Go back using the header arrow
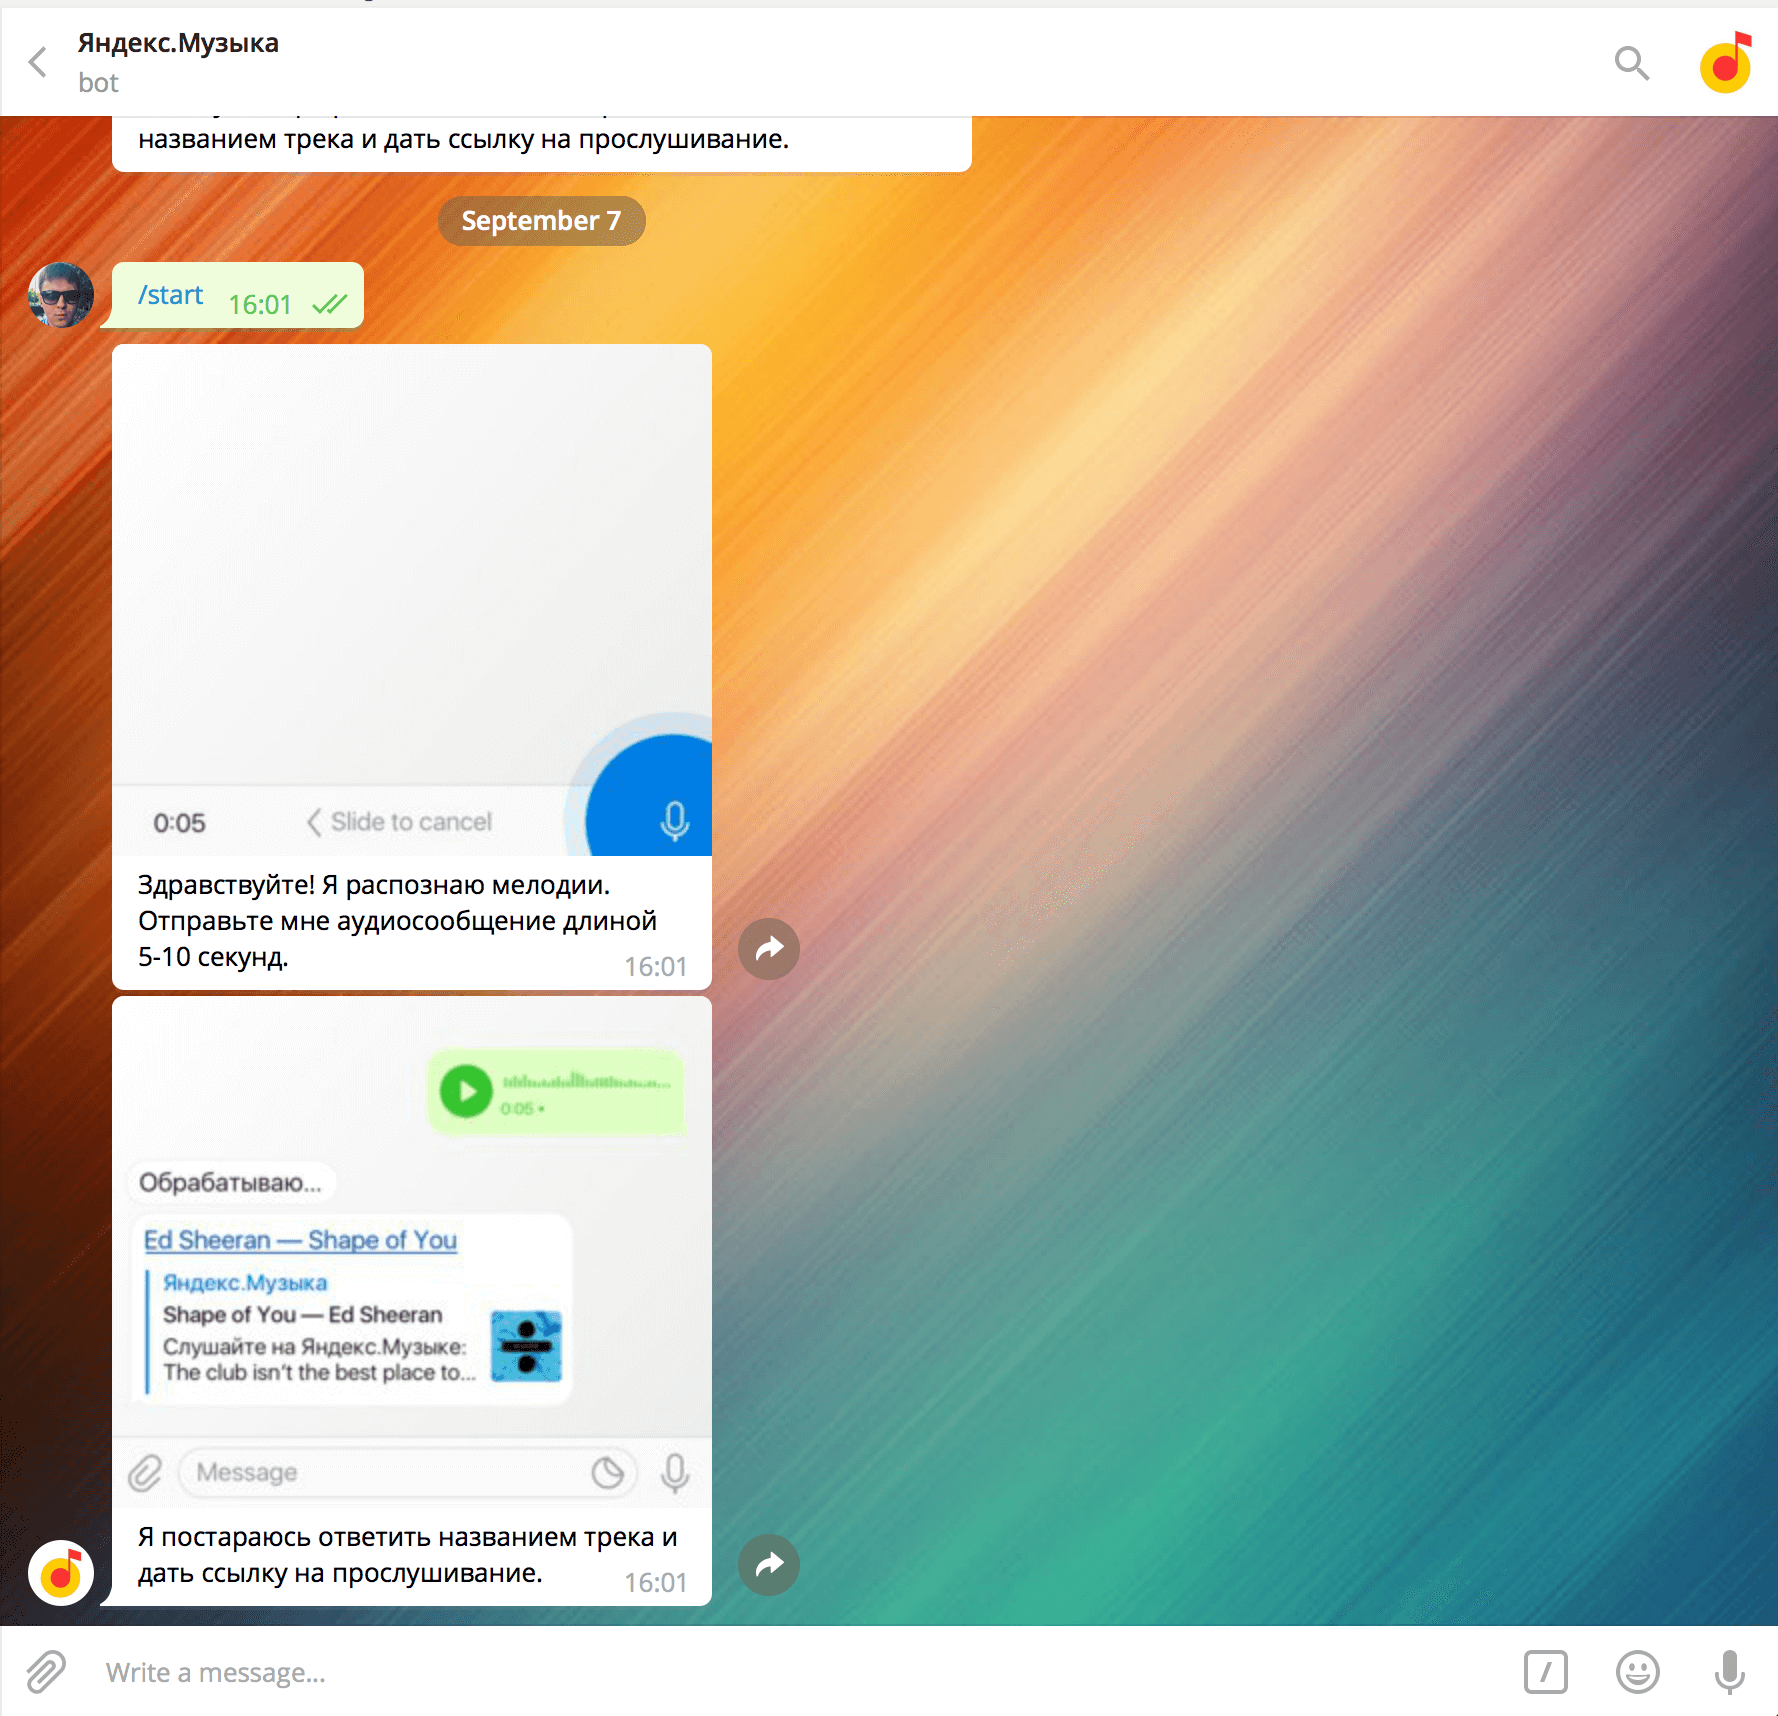Screen dimensions: 1778x1716 [38, 62]
